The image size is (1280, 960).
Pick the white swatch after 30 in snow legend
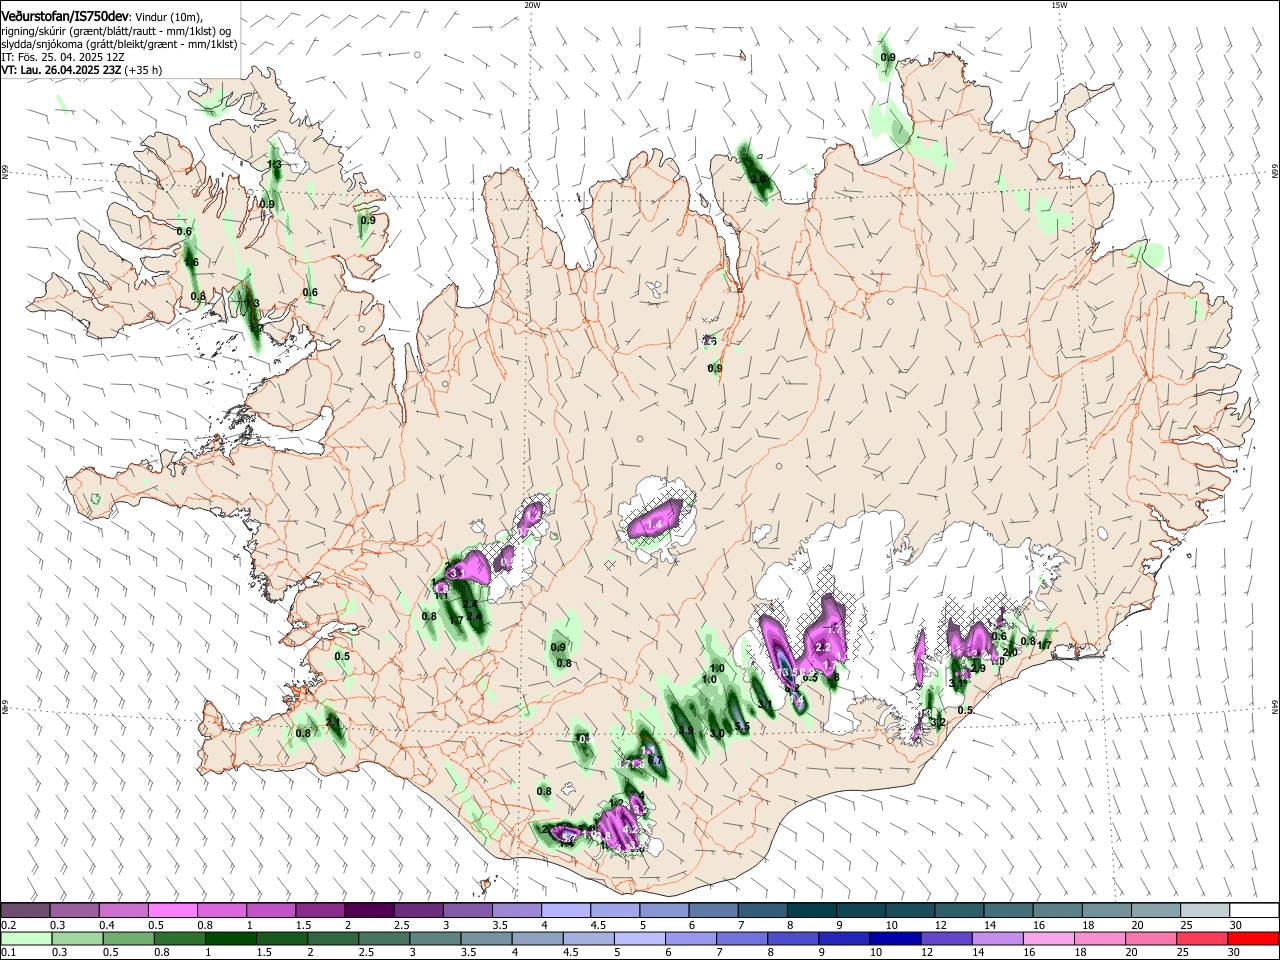[1254, 910]
